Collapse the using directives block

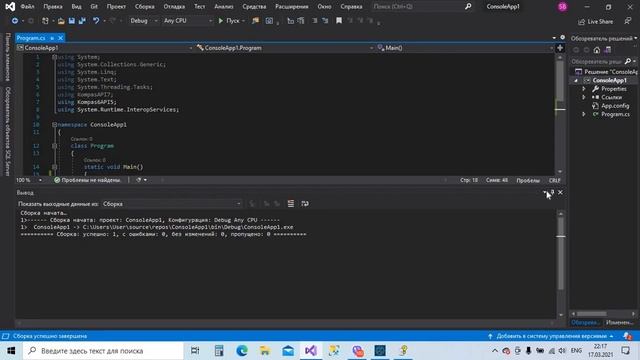(54, 57)
